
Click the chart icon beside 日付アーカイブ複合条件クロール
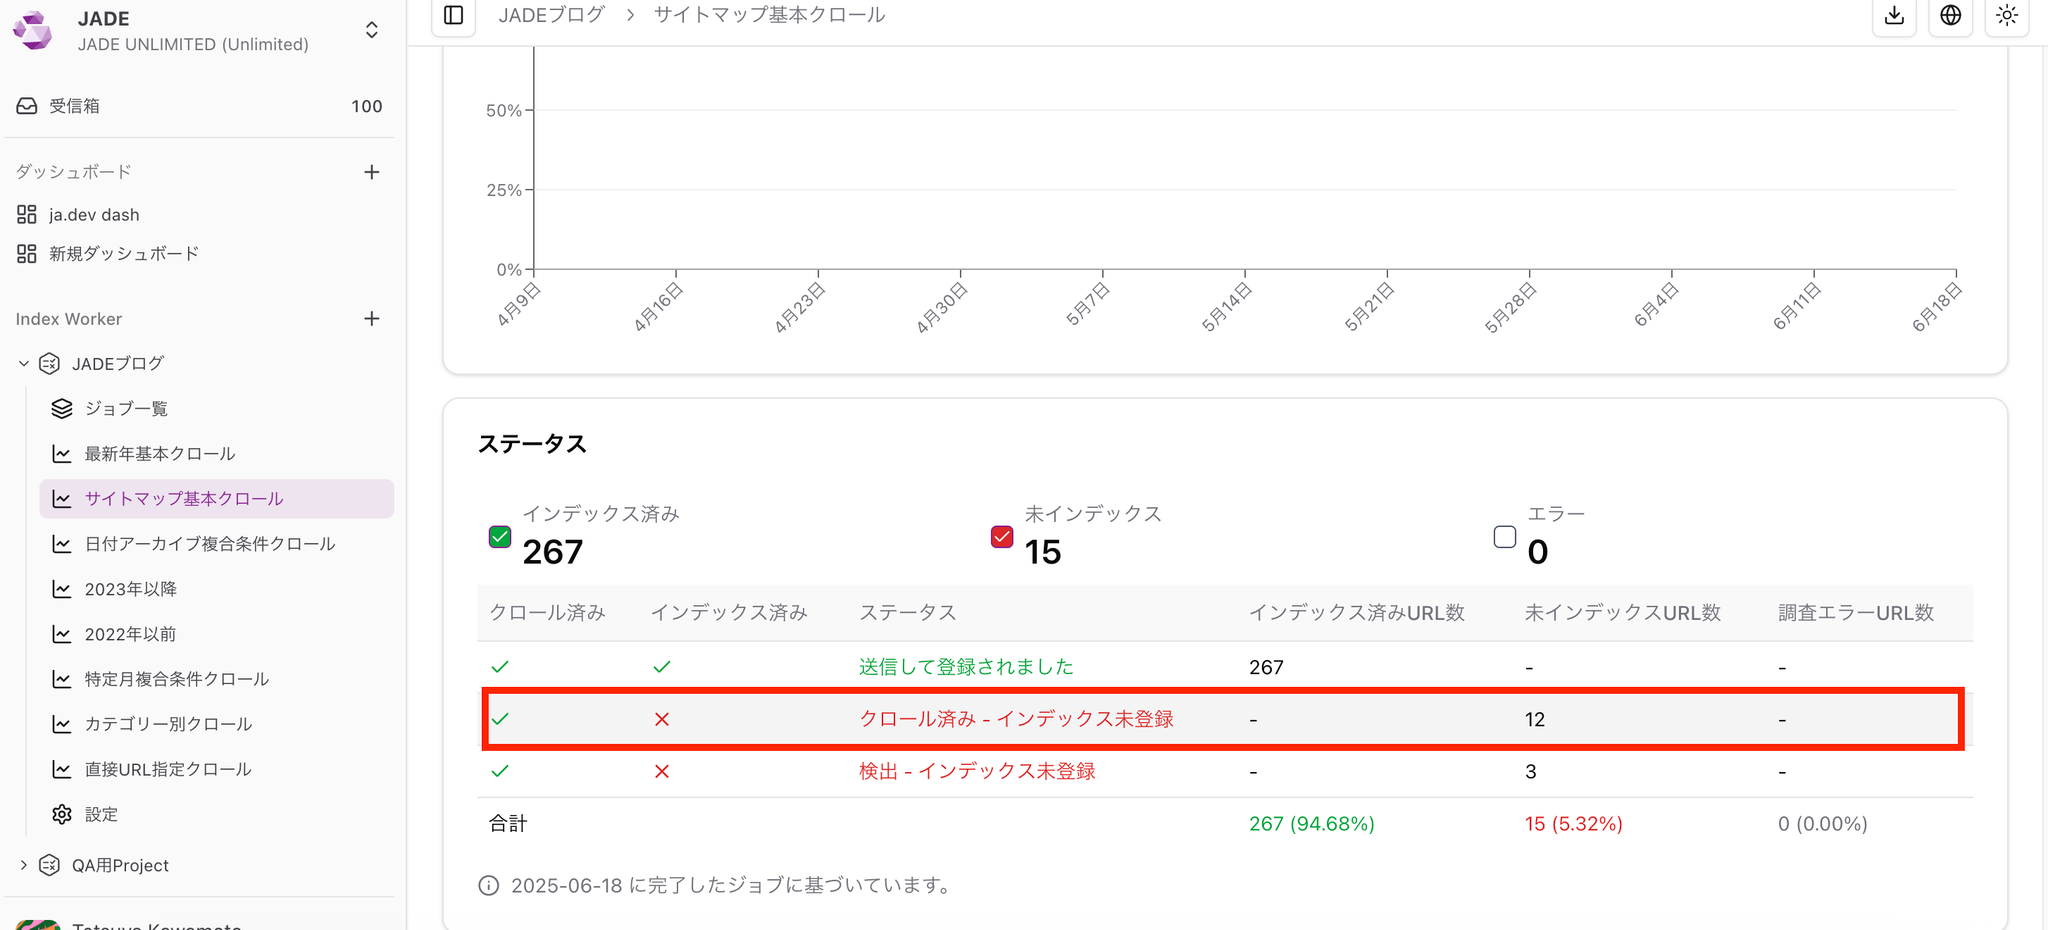click(62, 544)
